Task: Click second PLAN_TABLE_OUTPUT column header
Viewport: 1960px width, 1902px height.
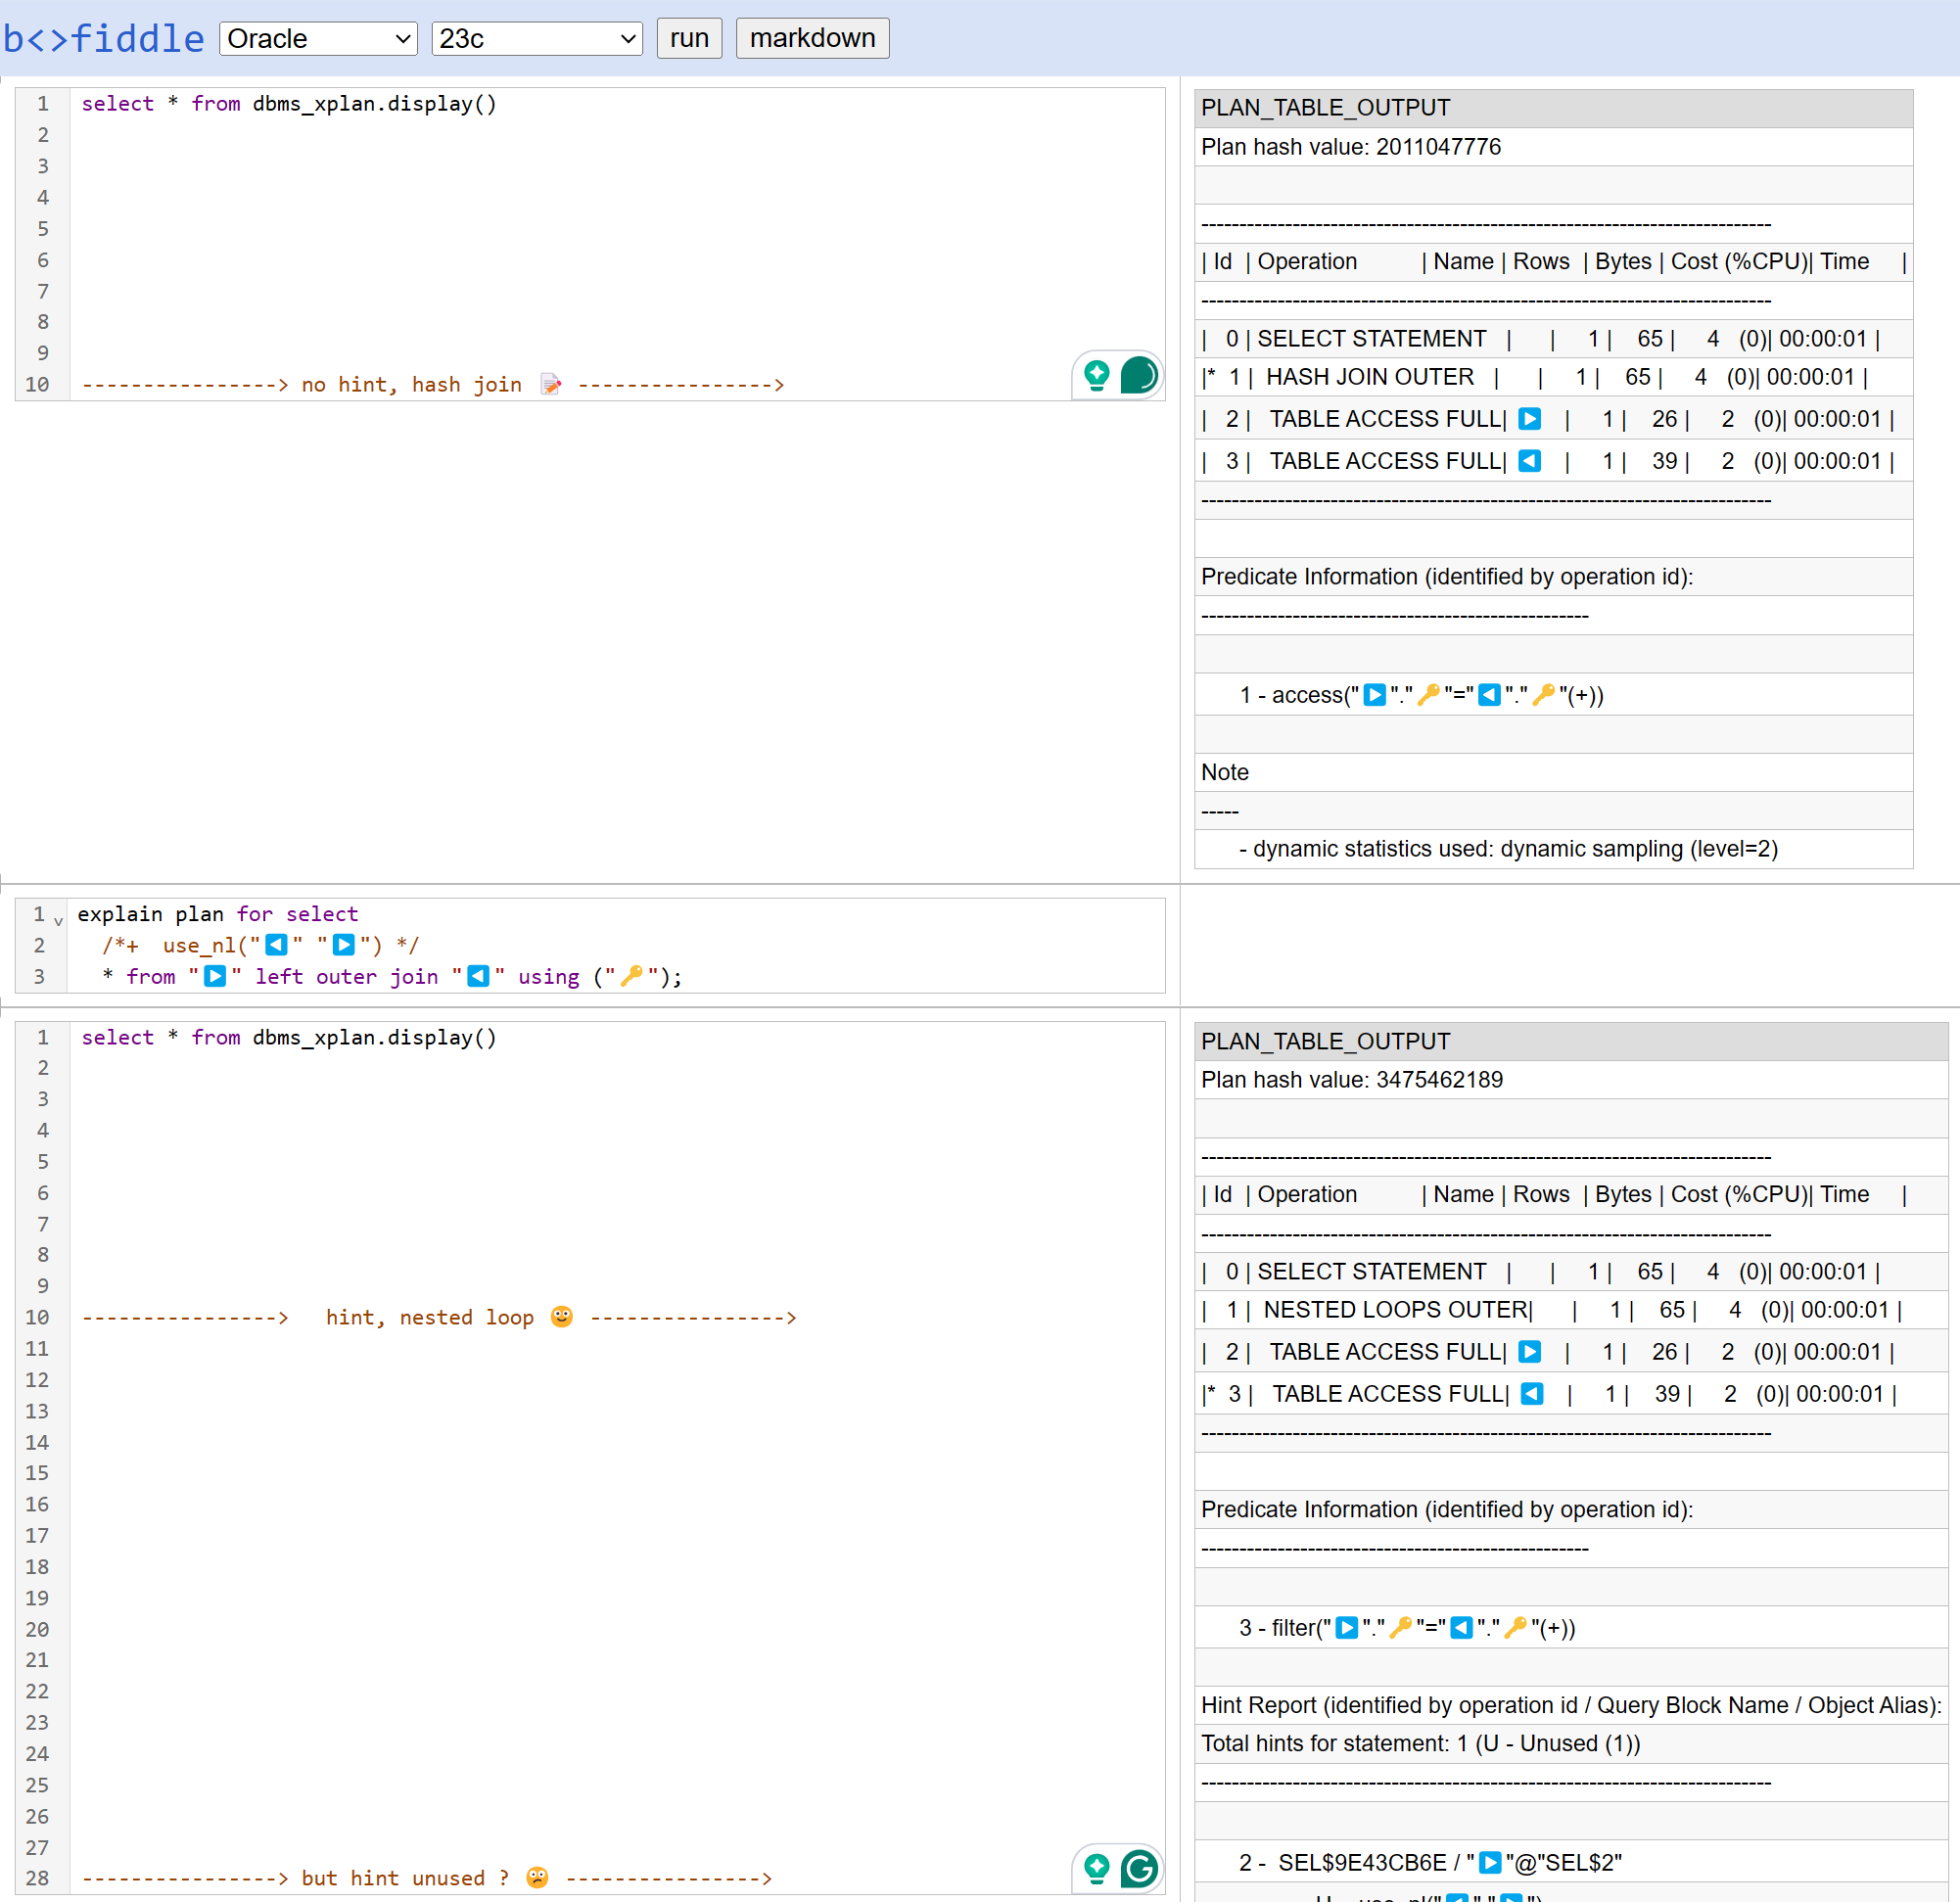Action: pyautogui.click(x=1571, y=1041)
